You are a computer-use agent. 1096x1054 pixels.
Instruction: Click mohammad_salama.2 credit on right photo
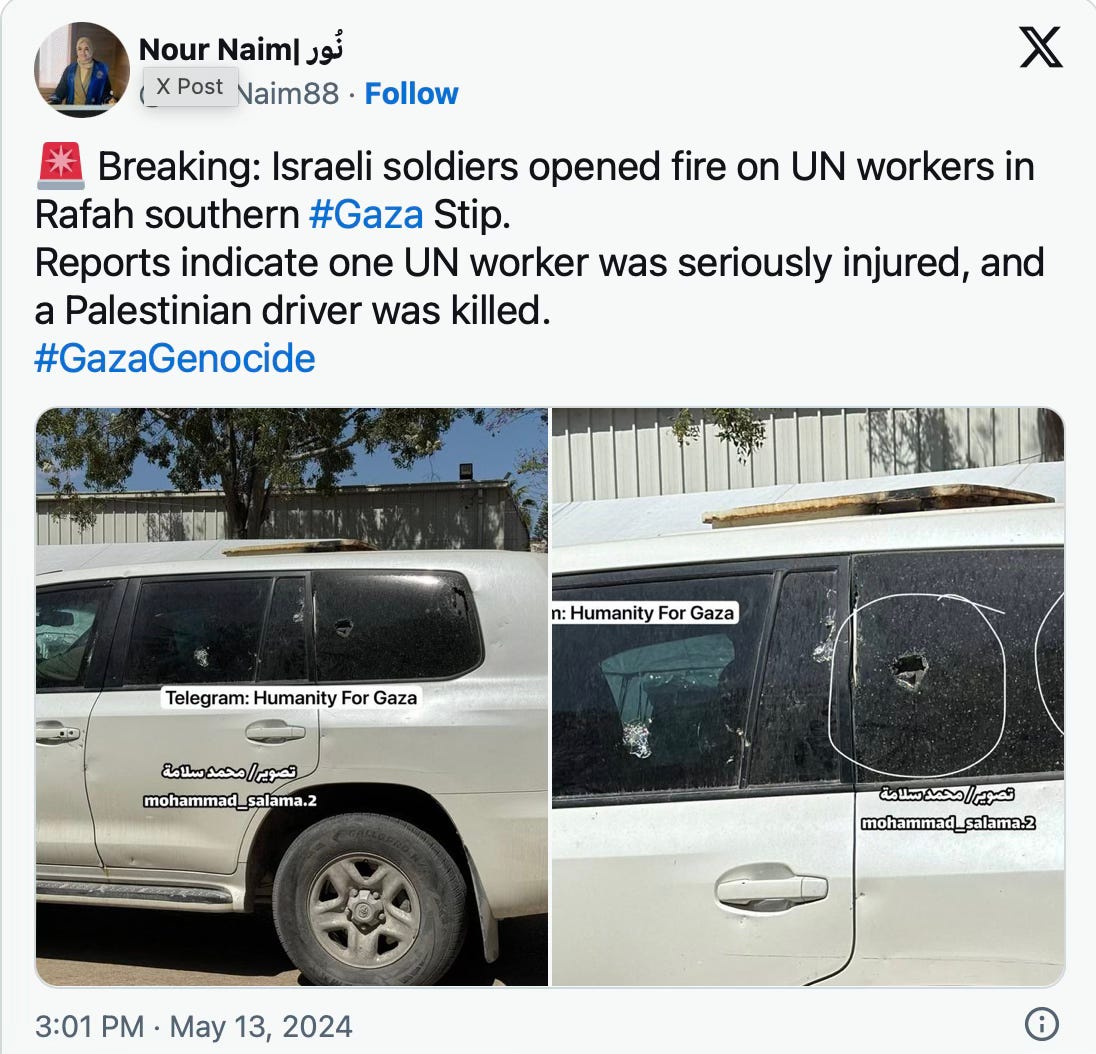(948, 823)
